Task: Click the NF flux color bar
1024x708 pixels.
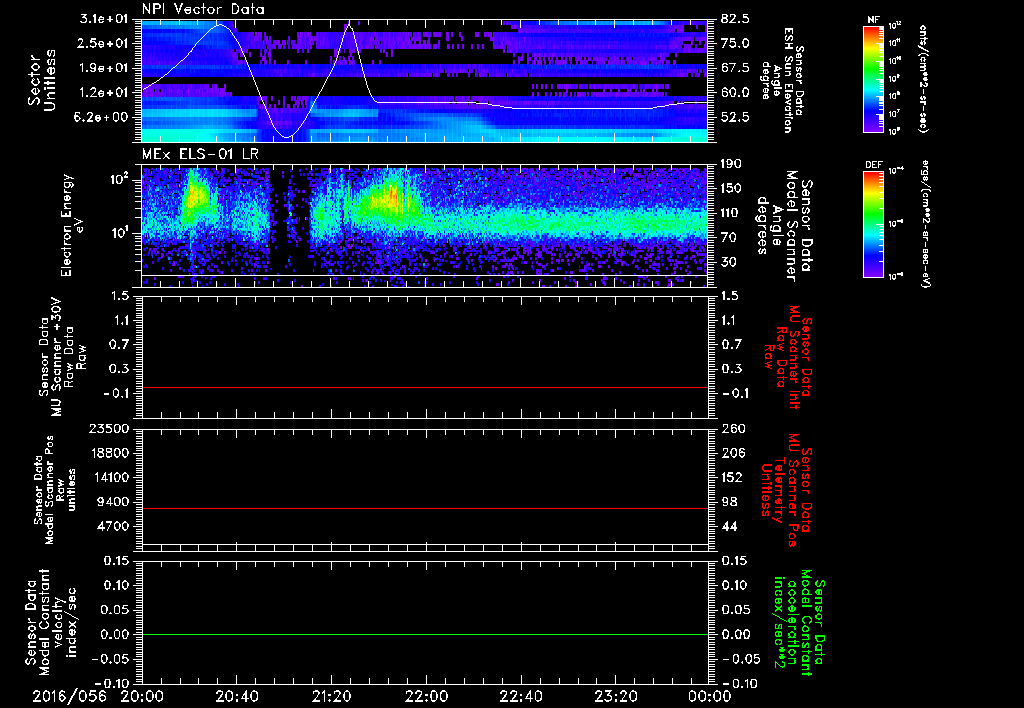Action: click(874, 79)
